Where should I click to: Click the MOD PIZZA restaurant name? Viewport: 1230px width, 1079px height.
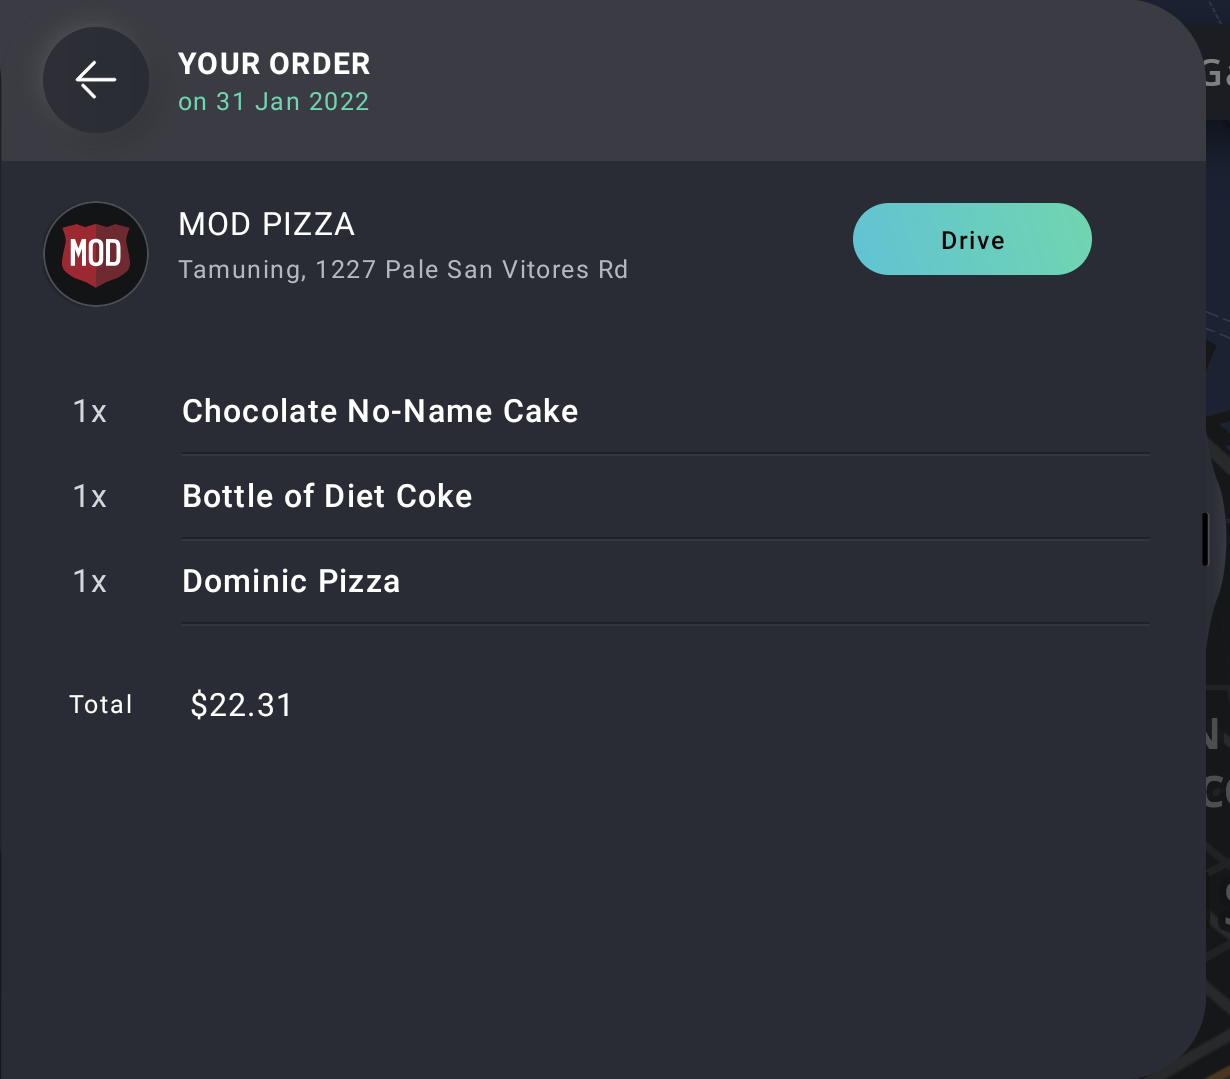[x=266, y=224]
